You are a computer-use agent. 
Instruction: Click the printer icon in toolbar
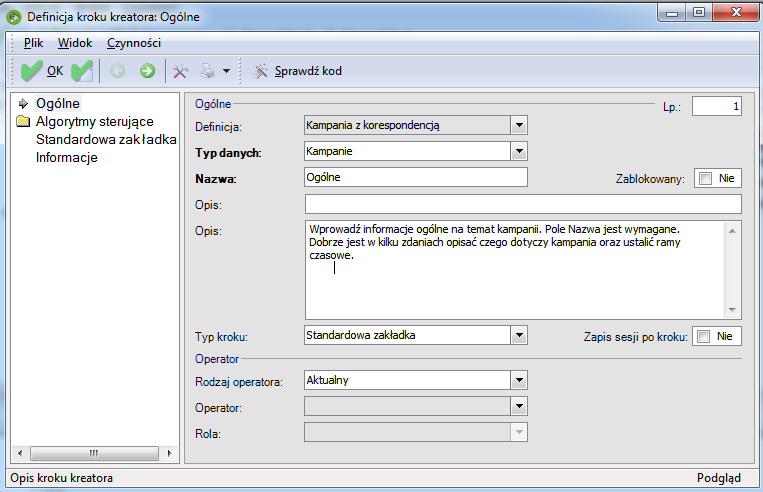tap(208, 71)
